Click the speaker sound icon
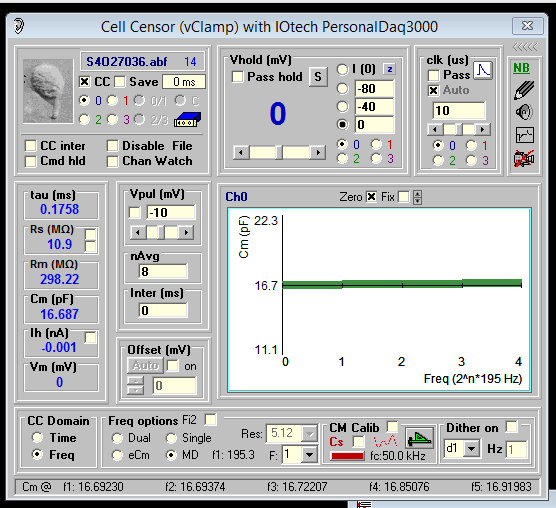The height and width of the screenshot is (508, 556). (x=524, y=112)
